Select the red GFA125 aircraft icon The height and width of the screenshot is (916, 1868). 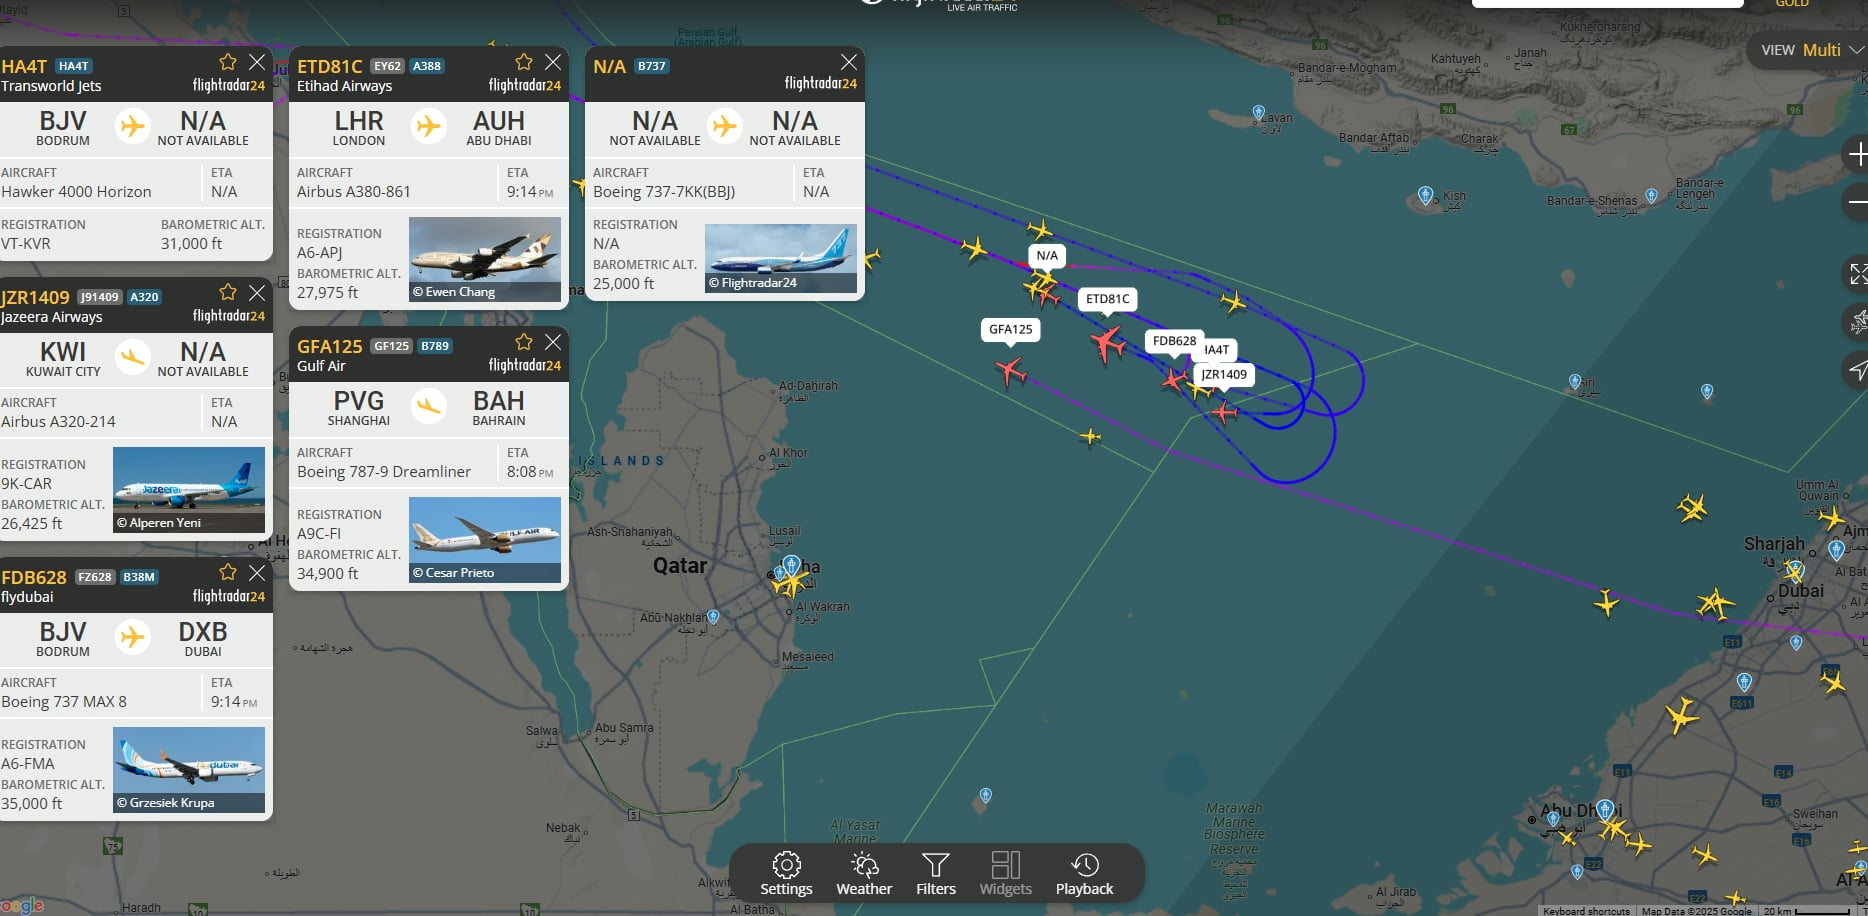tap(1011, 372)
